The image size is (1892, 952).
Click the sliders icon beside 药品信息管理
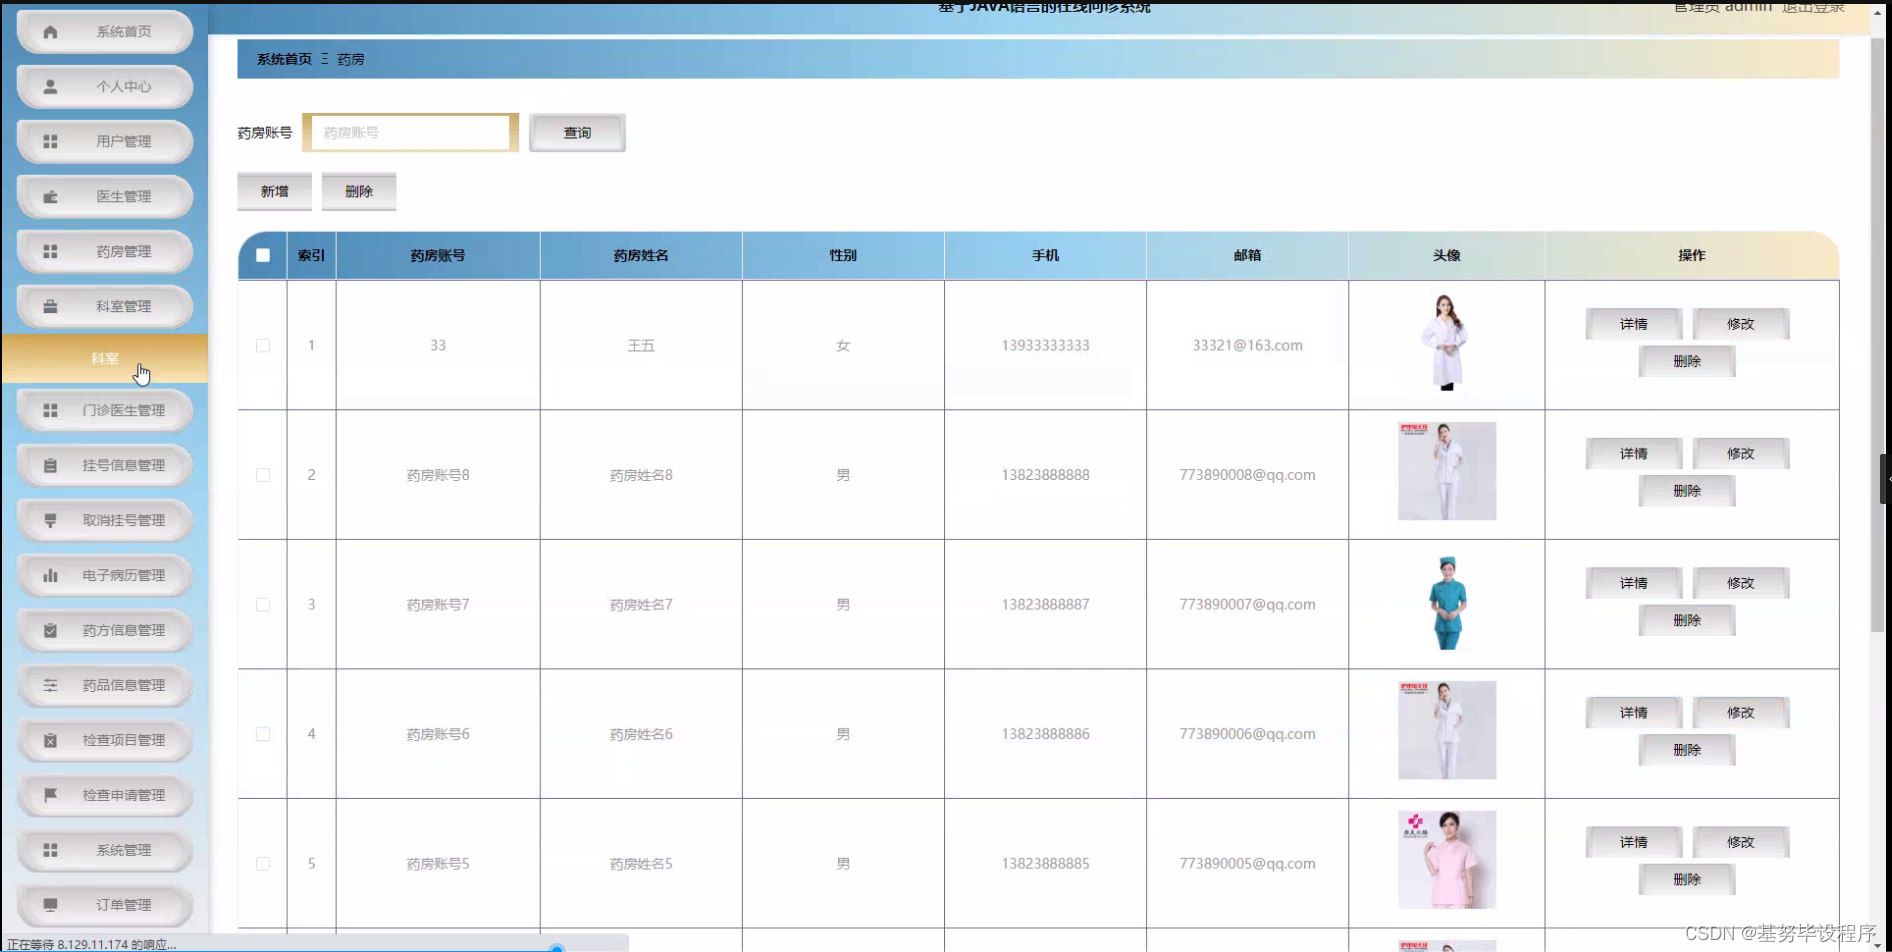(x=50, y=686)
